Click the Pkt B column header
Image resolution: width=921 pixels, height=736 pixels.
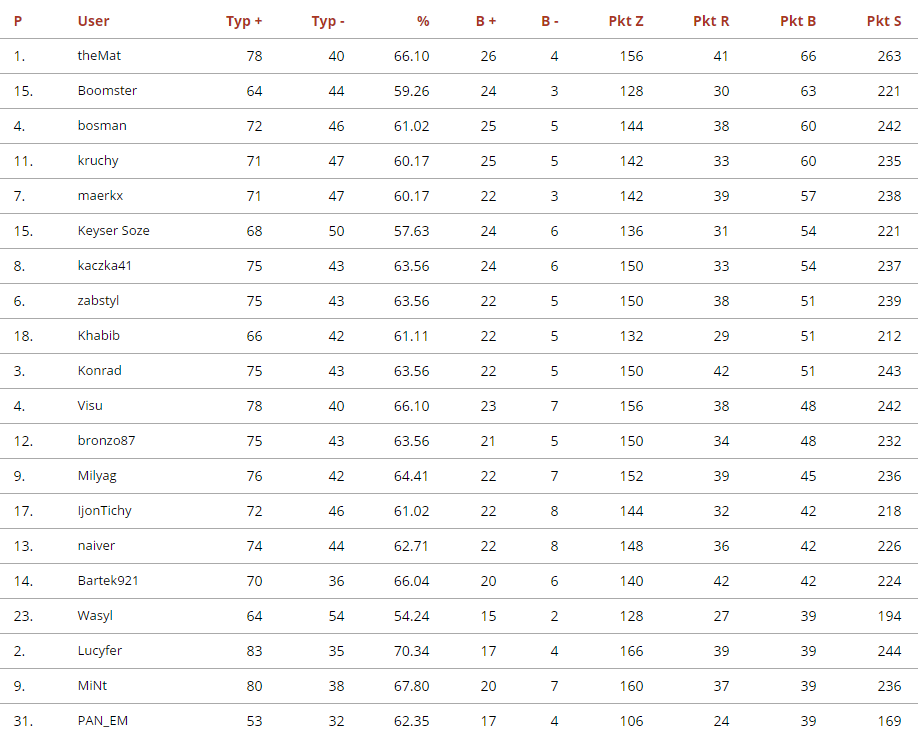[x=798, y=21]
